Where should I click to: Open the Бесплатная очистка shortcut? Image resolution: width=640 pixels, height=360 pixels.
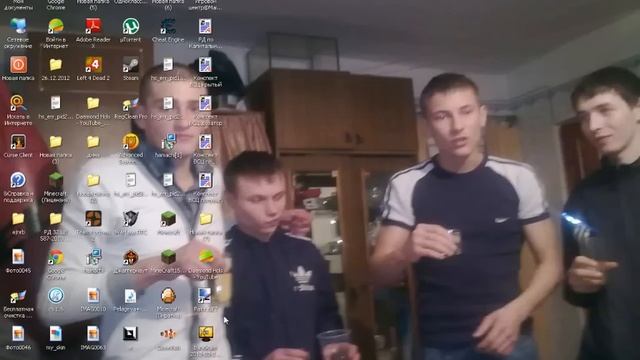[18, 296]
